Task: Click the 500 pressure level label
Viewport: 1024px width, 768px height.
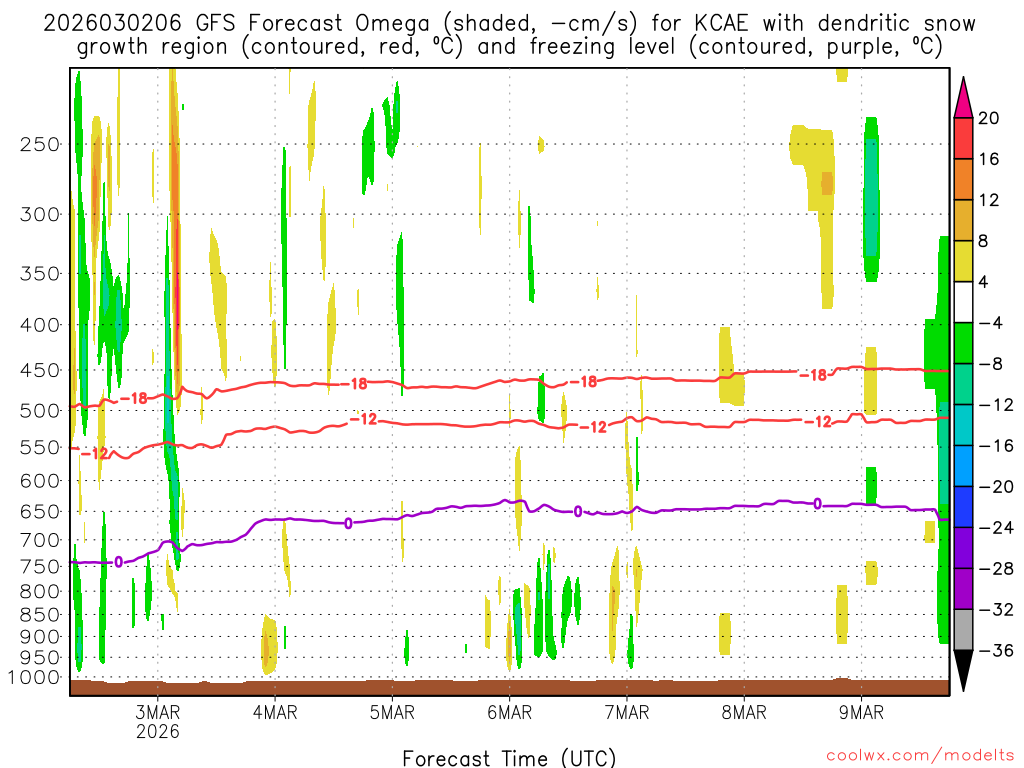Action: [x=40, y=411]
